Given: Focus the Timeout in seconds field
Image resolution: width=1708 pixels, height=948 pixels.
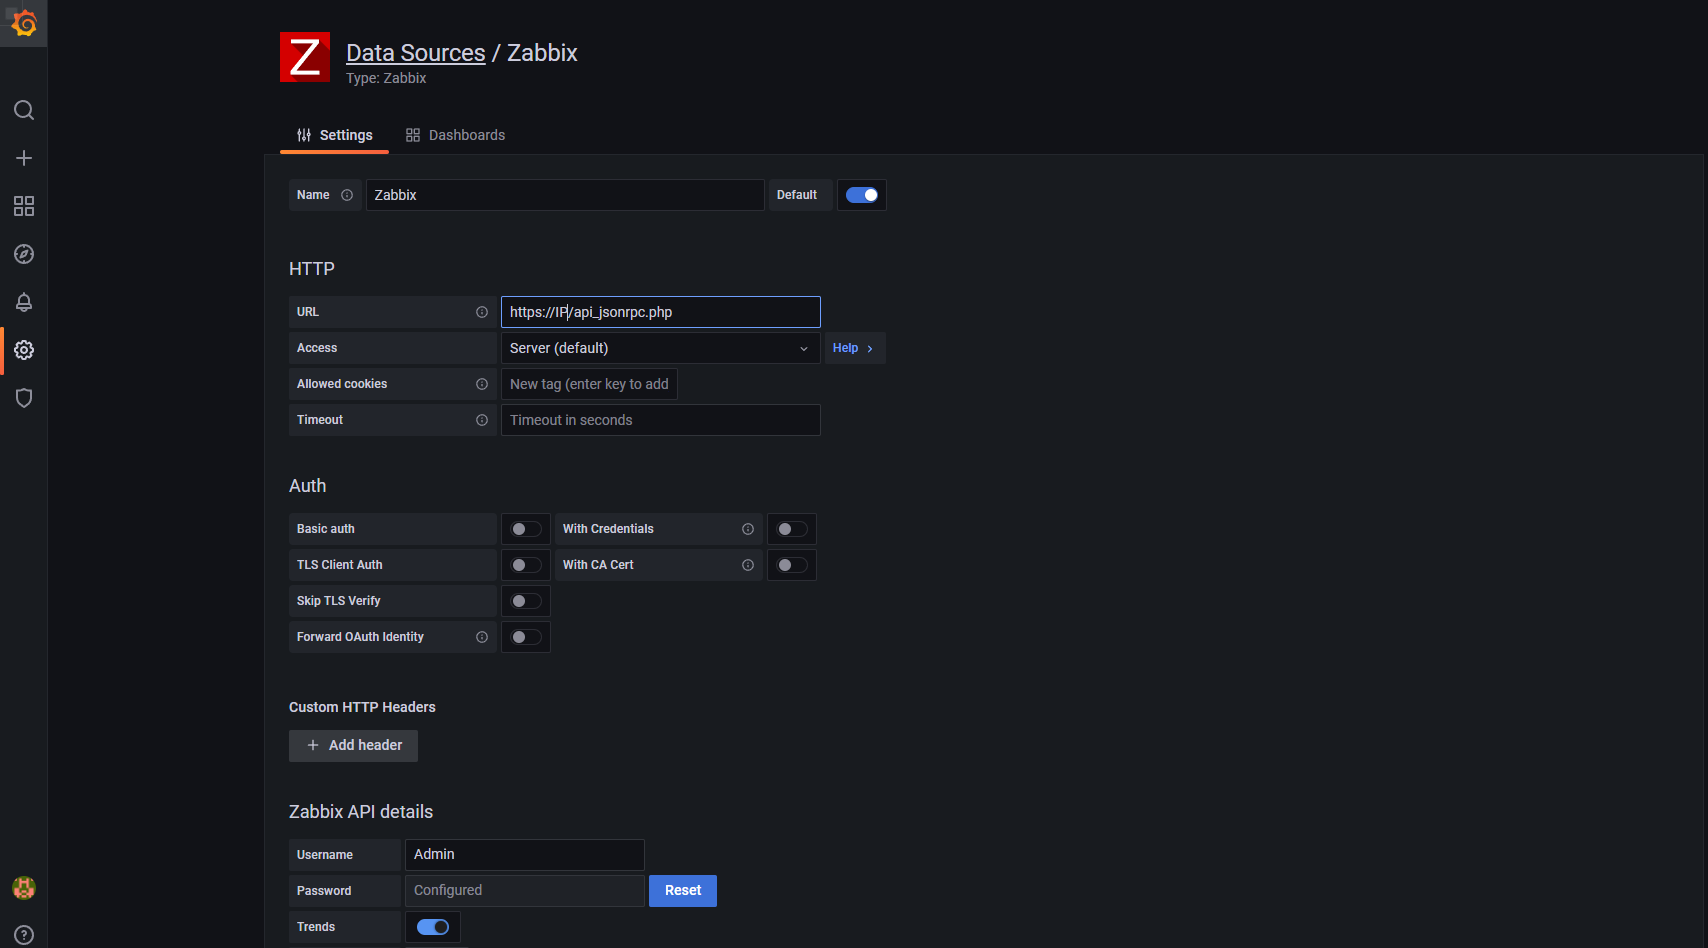Looking at the screenshot, I should (x=661, y=420).
